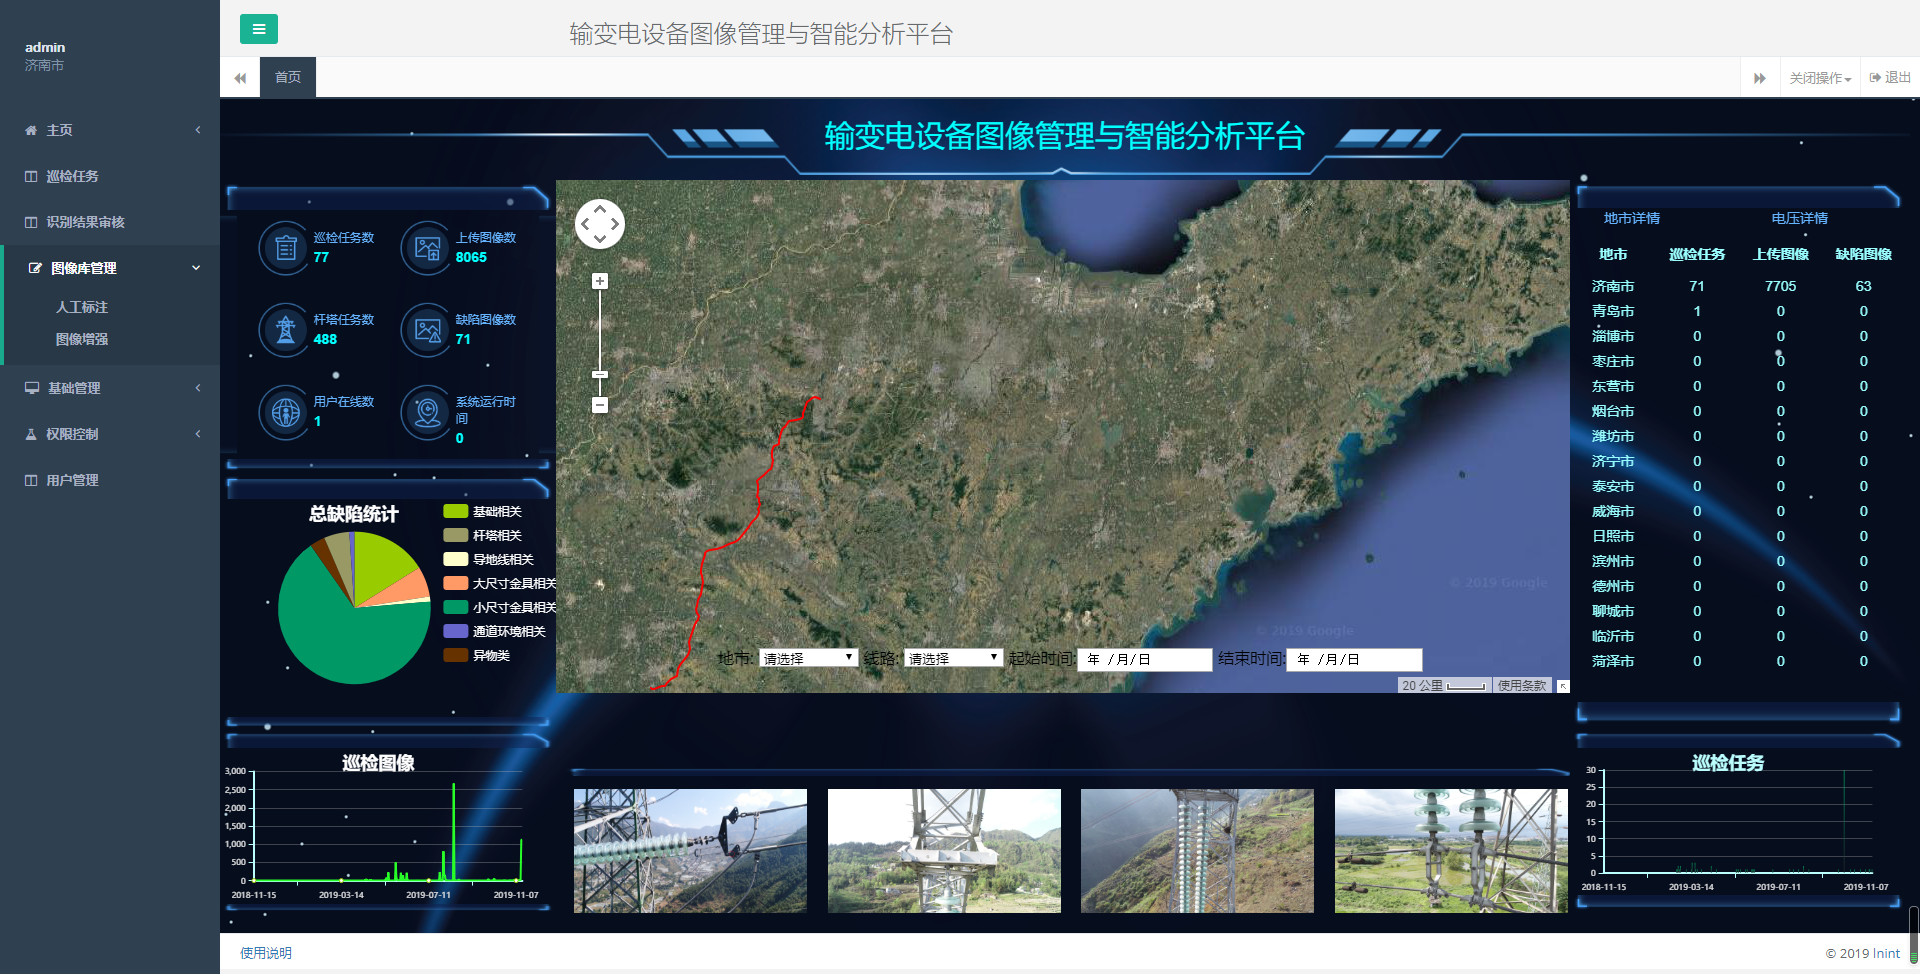Open the 线路 line dropdown

[x=953, y=659]
